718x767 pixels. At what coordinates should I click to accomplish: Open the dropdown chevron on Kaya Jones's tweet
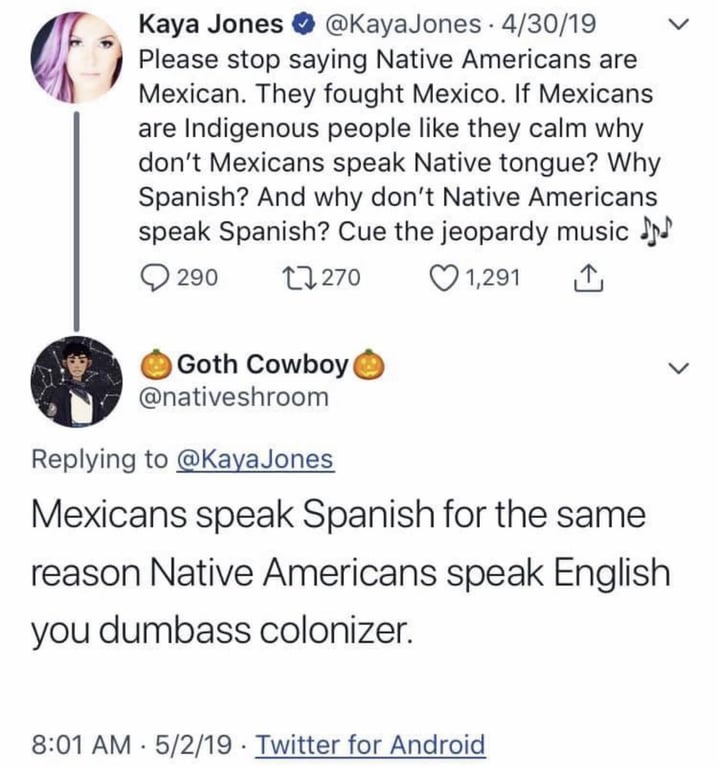pos(677,24)
